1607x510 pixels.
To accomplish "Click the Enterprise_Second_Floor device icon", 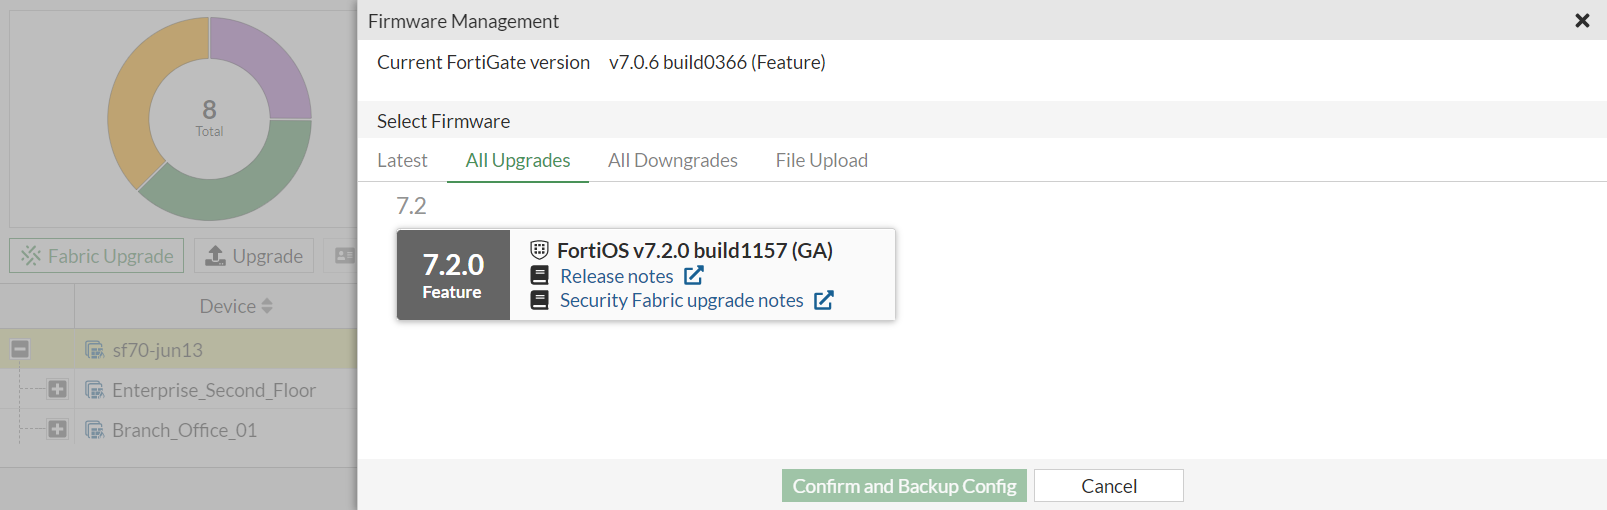I will point(95,390).
